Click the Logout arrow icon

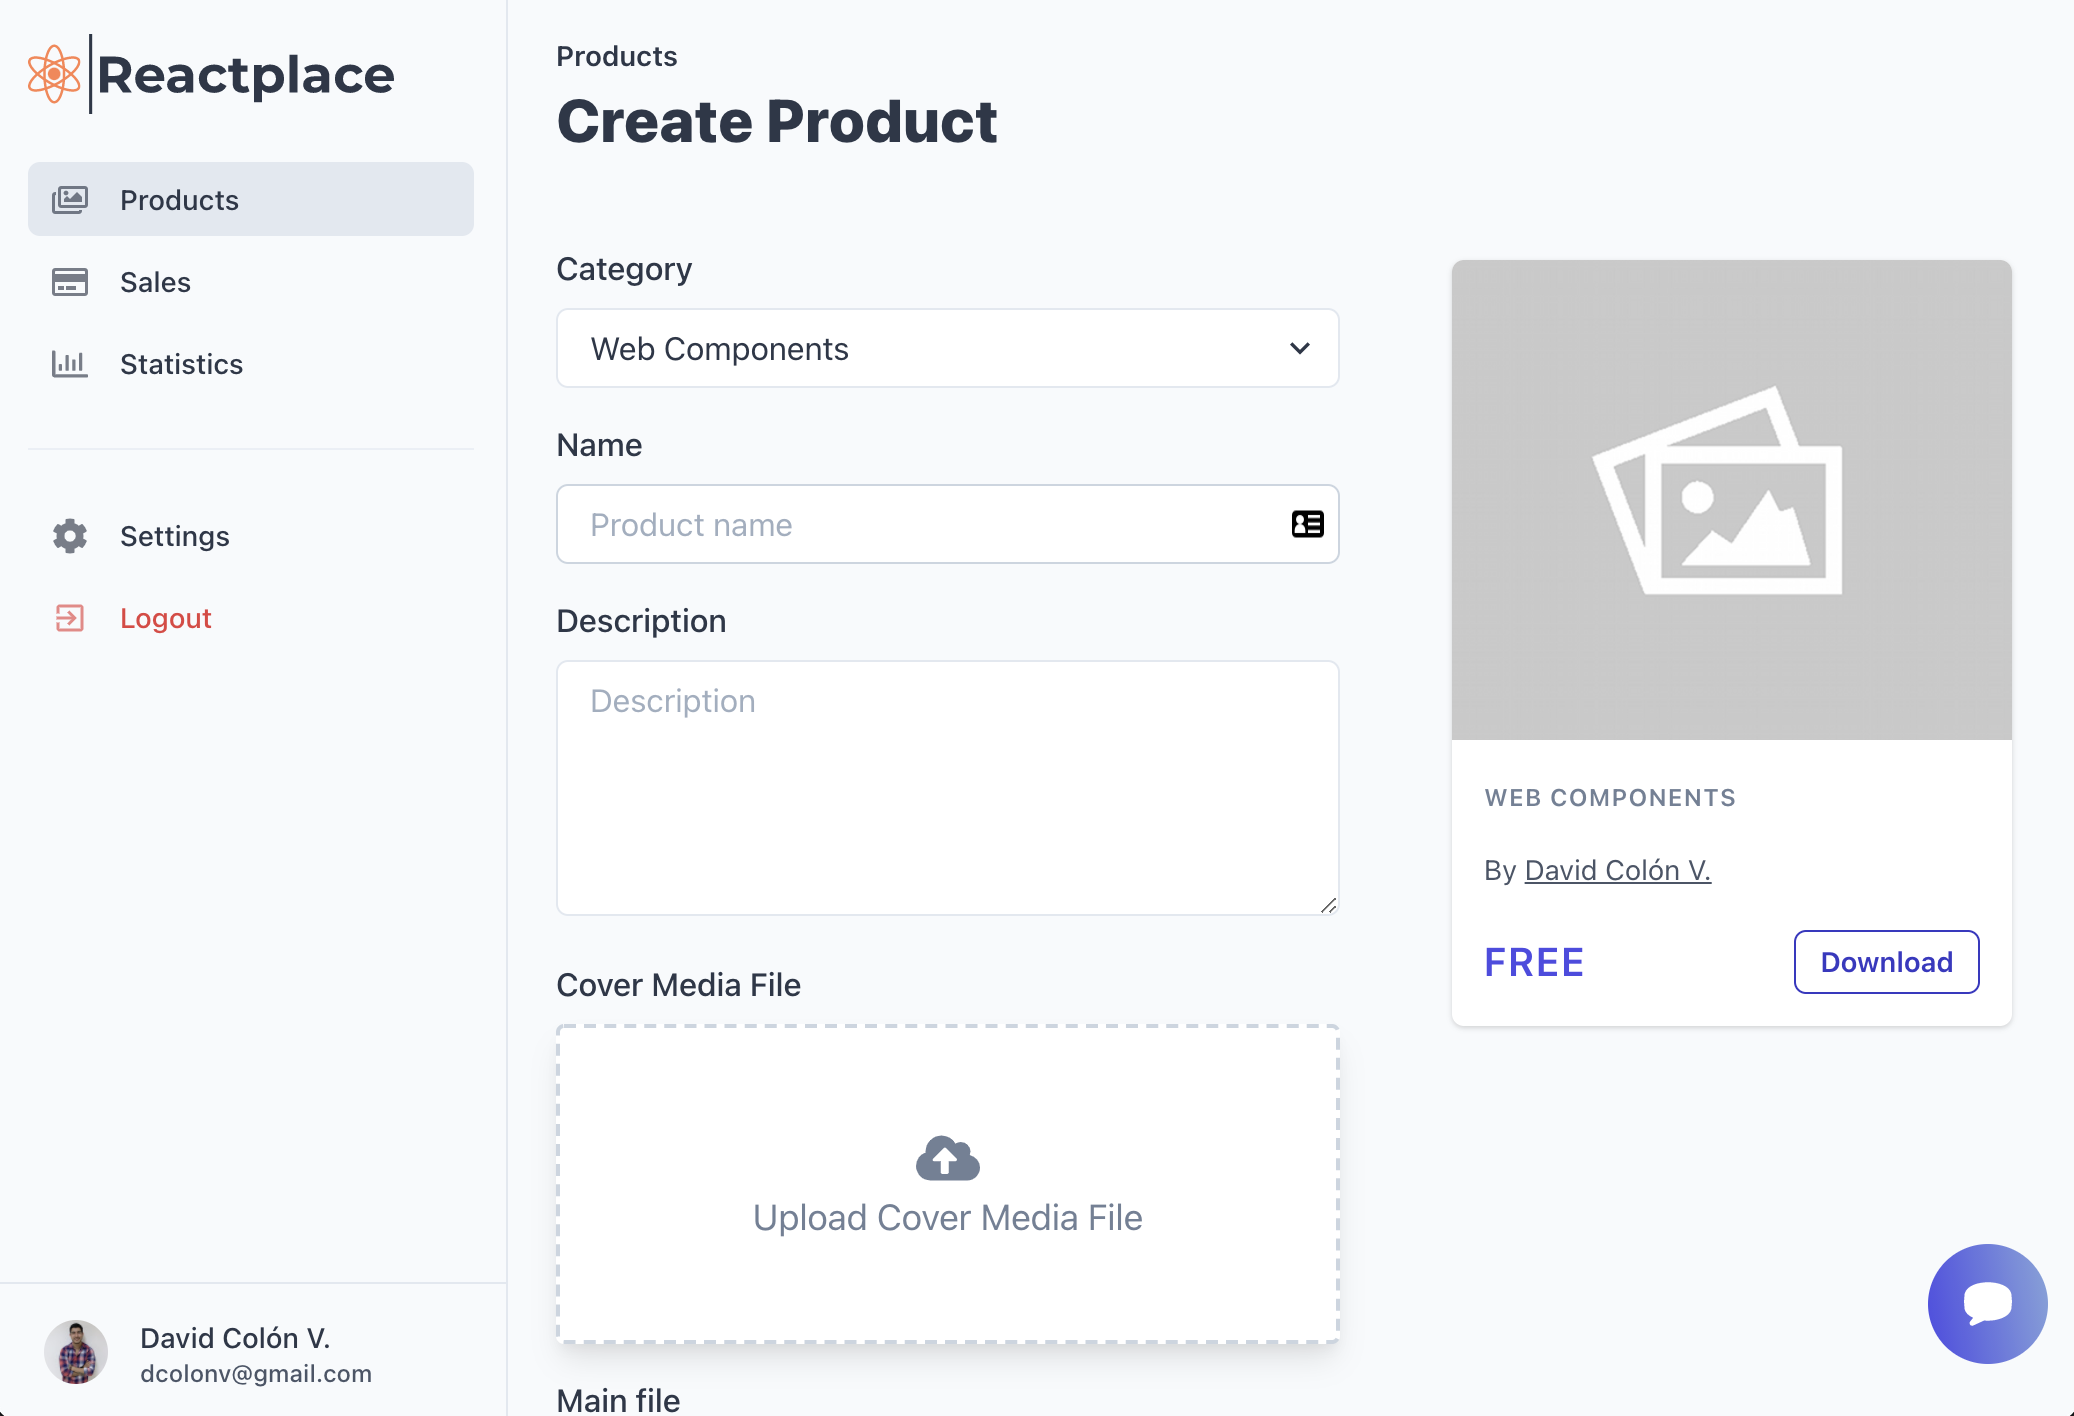[69, 618]
